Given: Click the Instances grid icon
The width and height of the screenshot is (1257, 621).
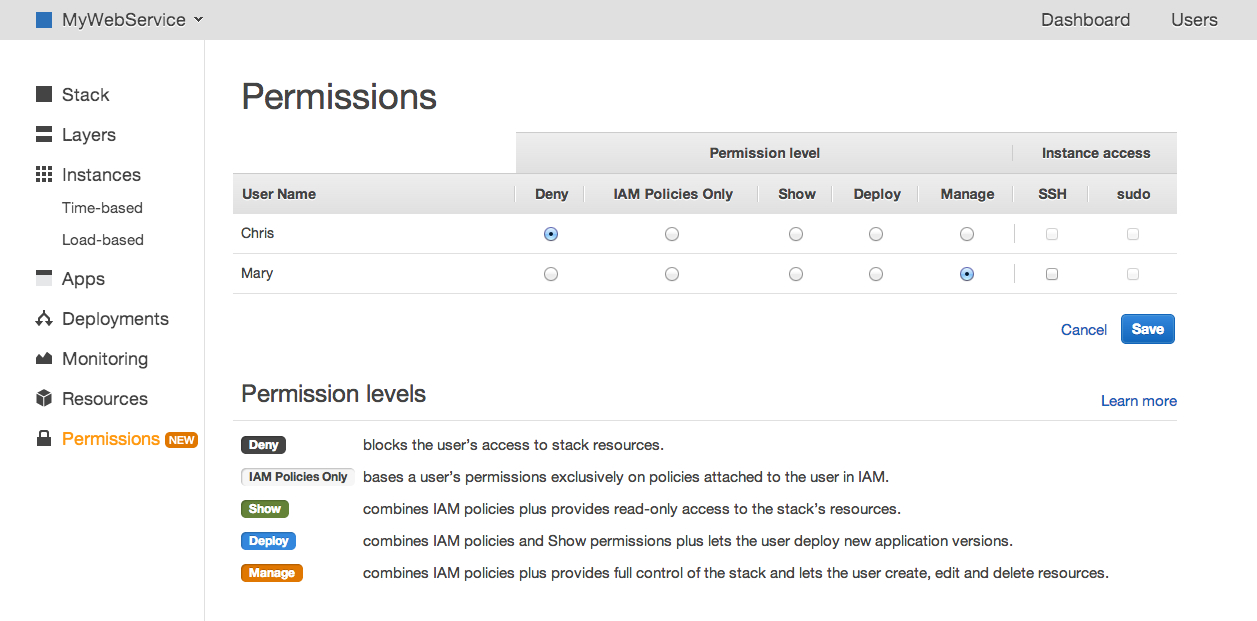Looking at the screenshot, I should tap(44, 175).
